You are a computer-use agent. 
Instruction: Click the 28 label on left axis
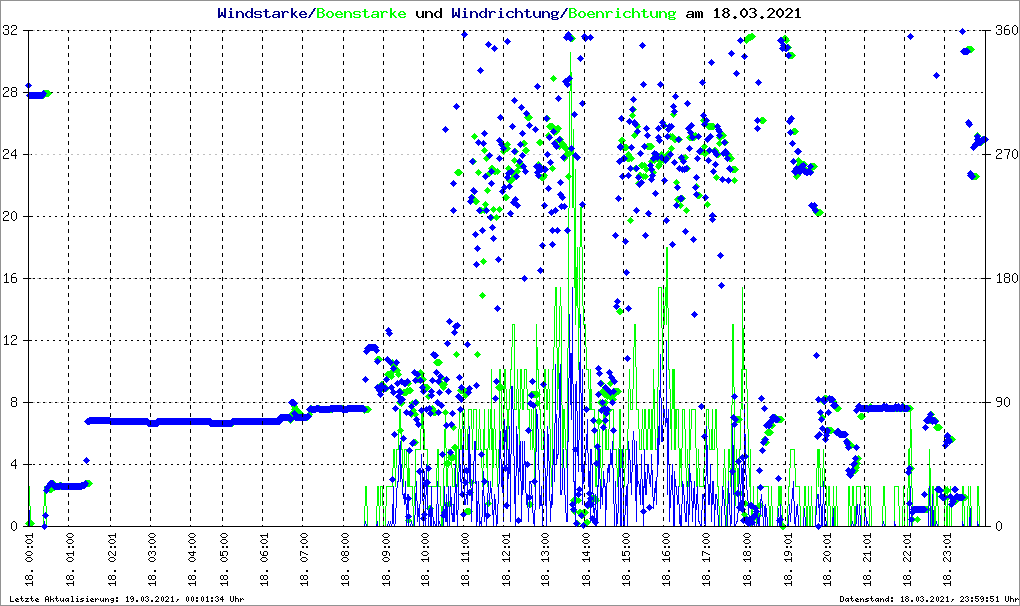pos(10,93)
